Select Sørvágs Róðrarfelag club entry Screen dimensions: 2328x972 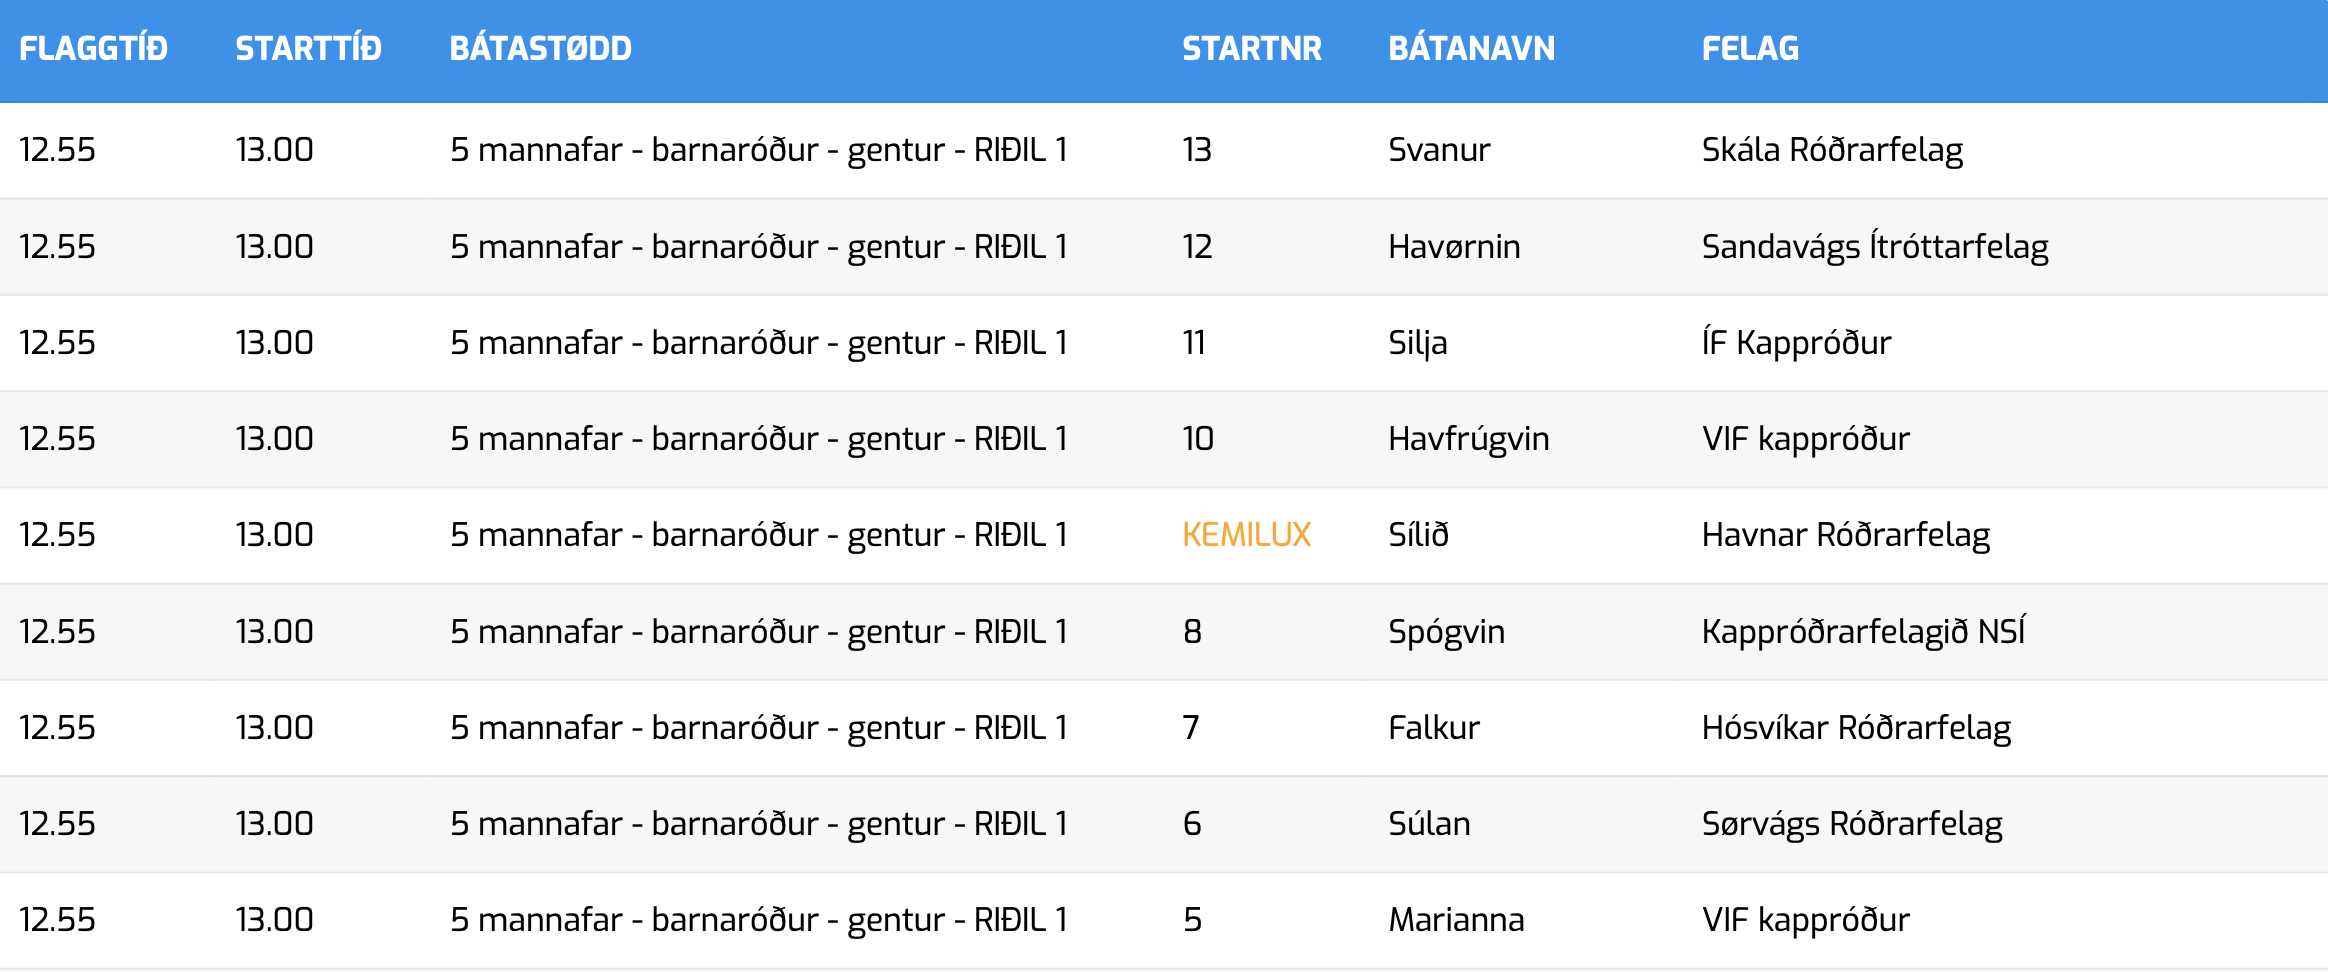point(1852,824)
